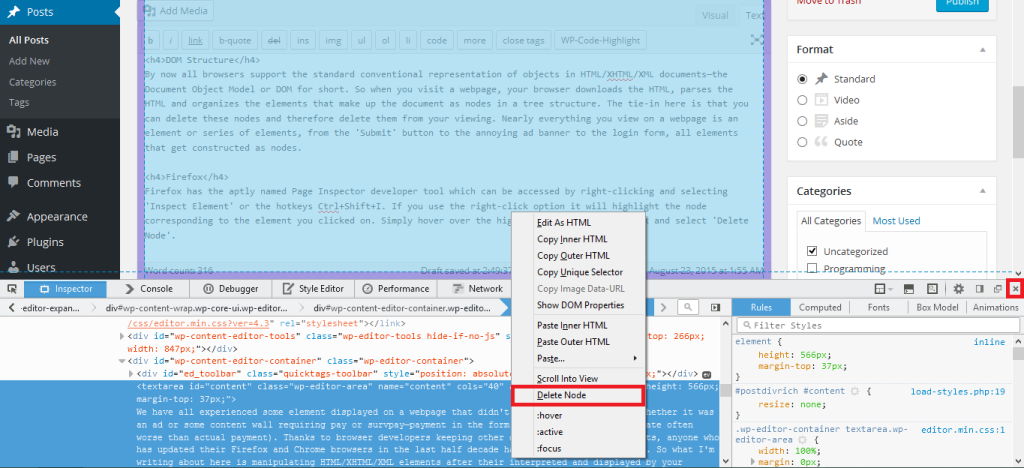Screen dimensions: 1024x468
Task: Open the Inspector tab
Action: coord(66,289)
